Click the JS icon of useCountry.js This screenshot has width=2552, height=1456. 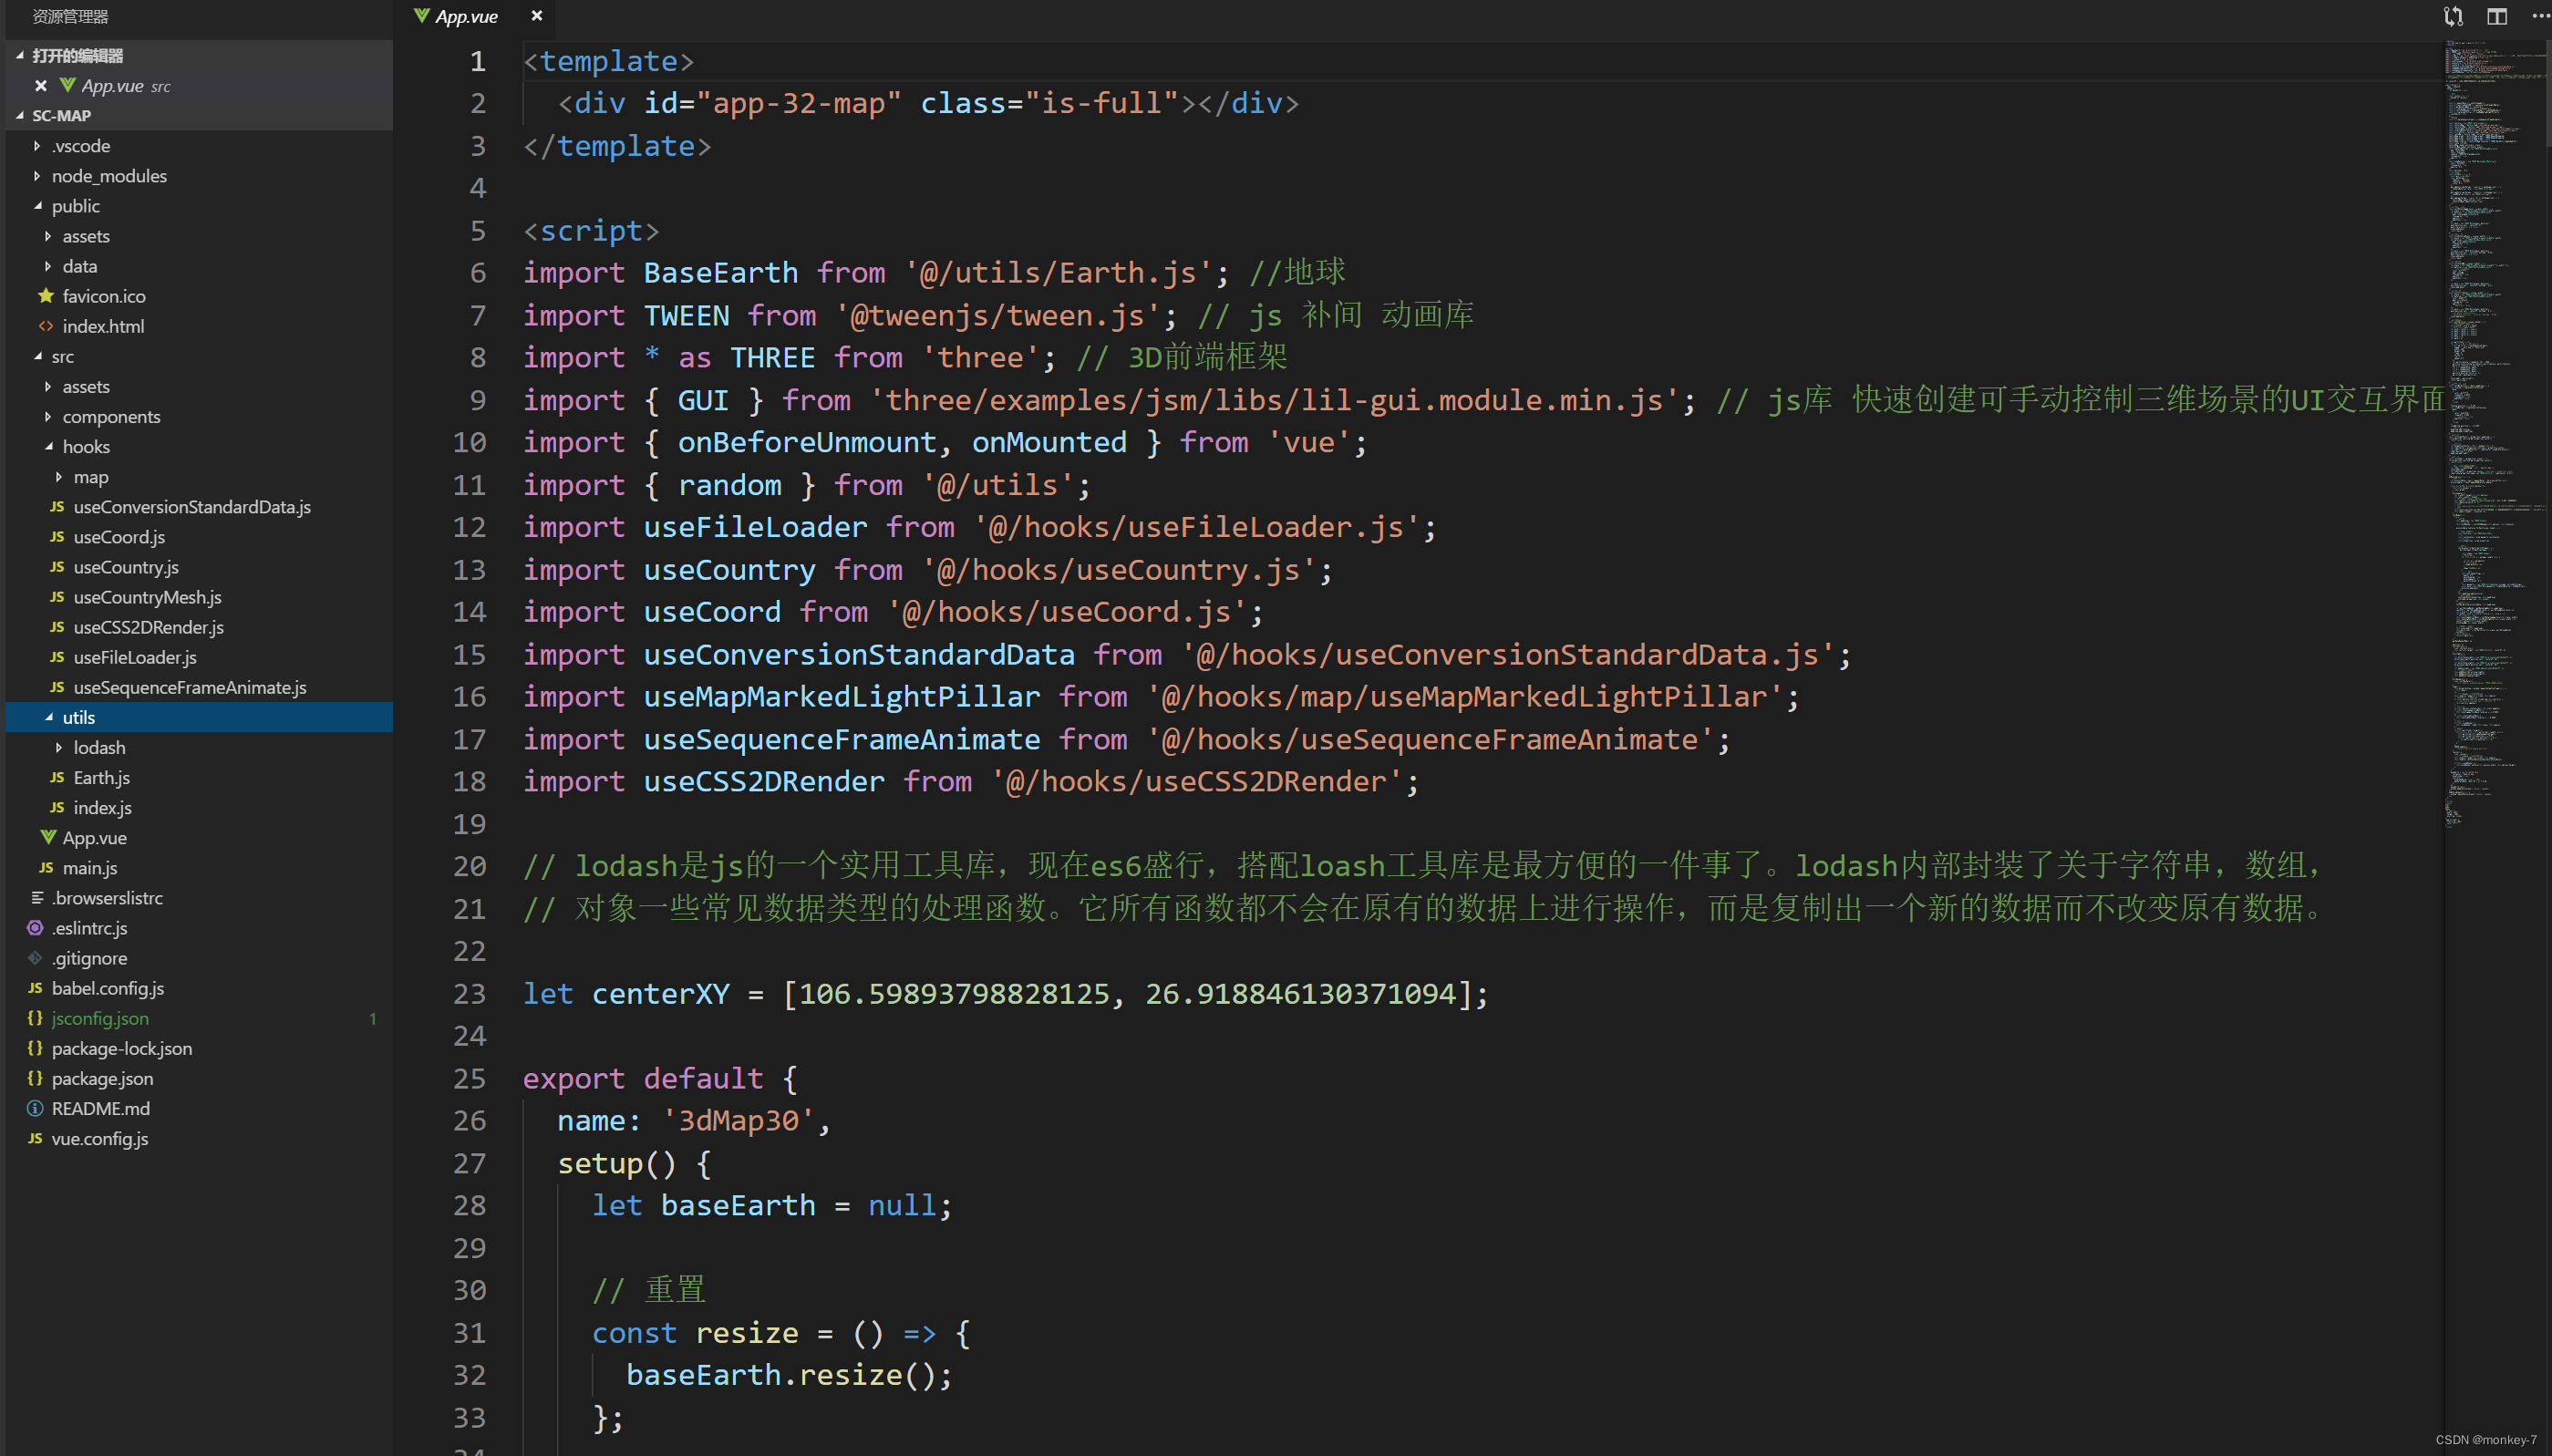tap(57, 567)
